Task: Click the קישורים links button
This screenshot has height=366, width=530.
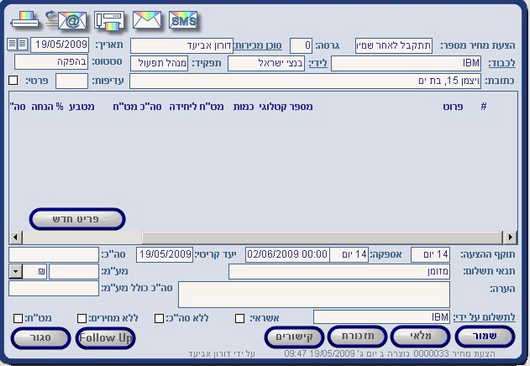Action: click(294, 337)
